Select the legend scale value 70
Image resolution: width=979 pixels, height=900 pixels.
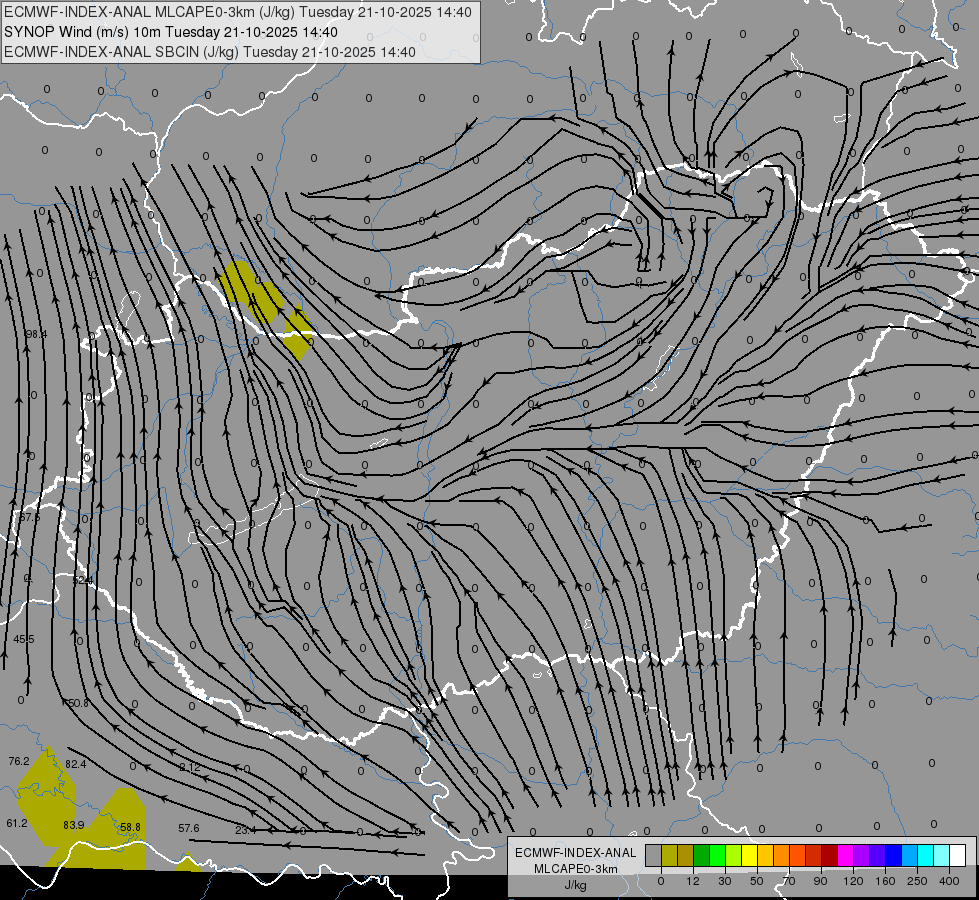(789, 881)
